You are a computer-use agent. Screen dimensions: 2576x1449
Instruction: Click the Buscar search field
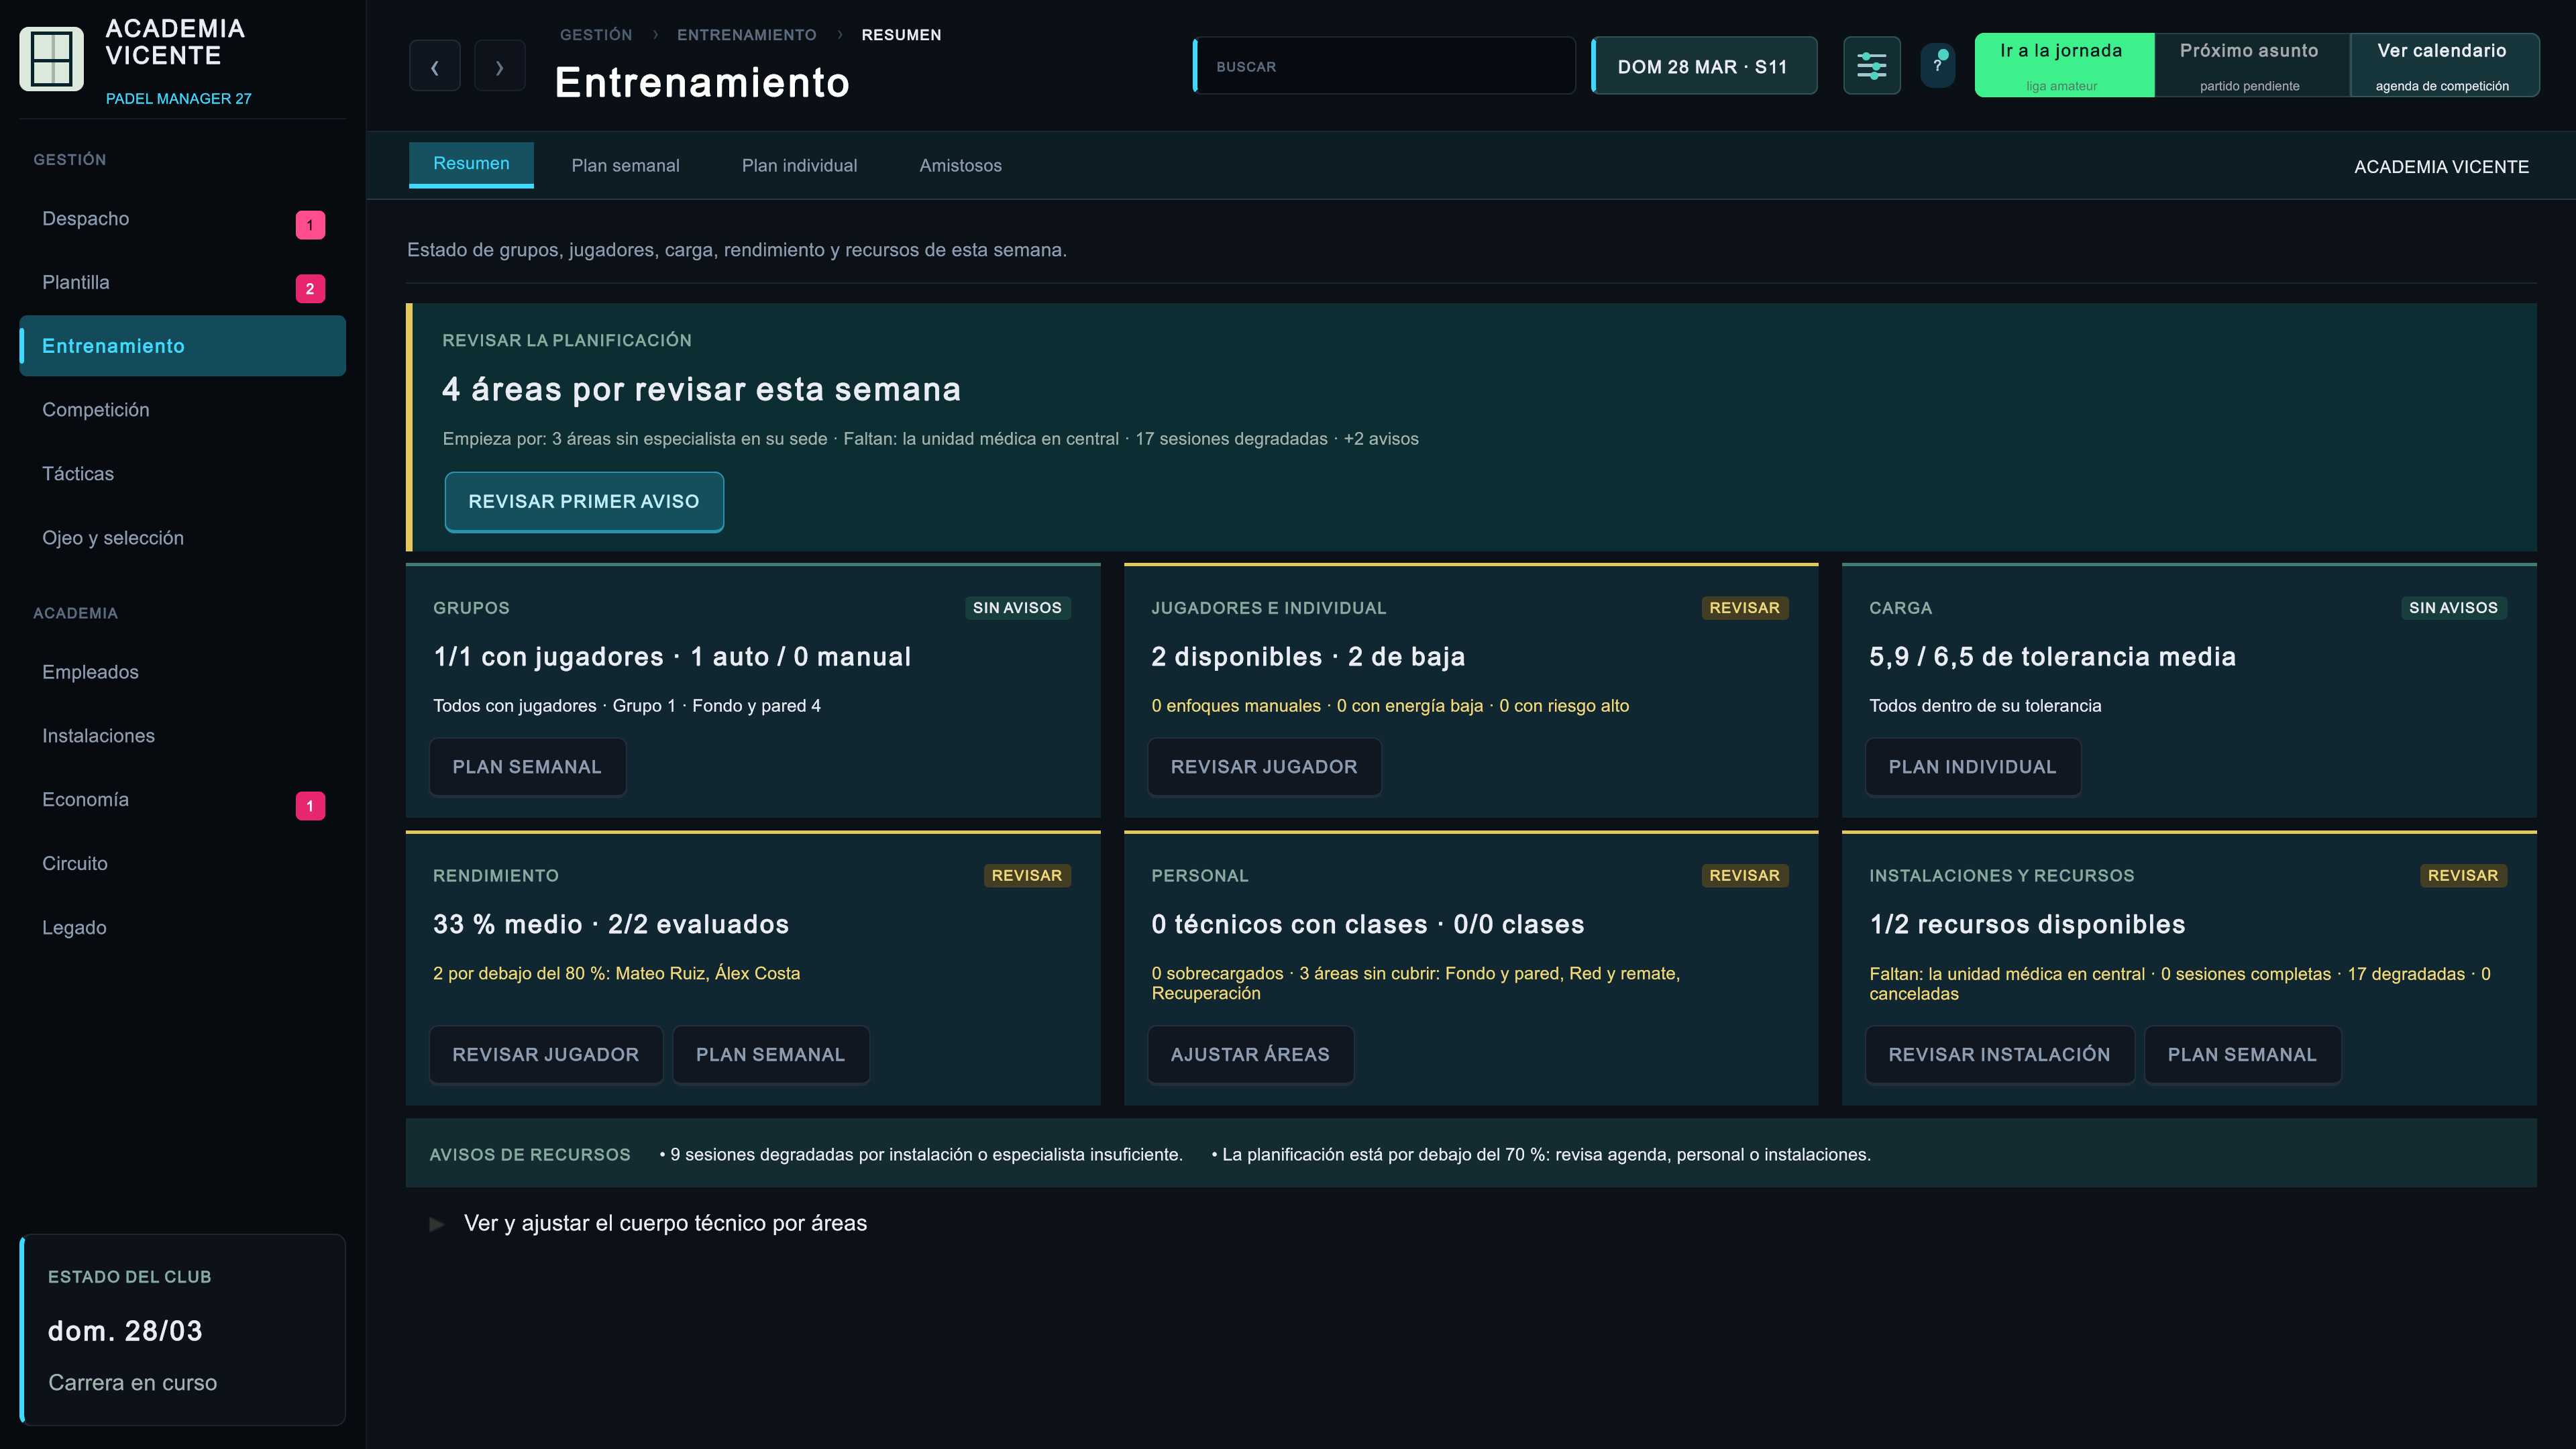[x=1384, y=66]
